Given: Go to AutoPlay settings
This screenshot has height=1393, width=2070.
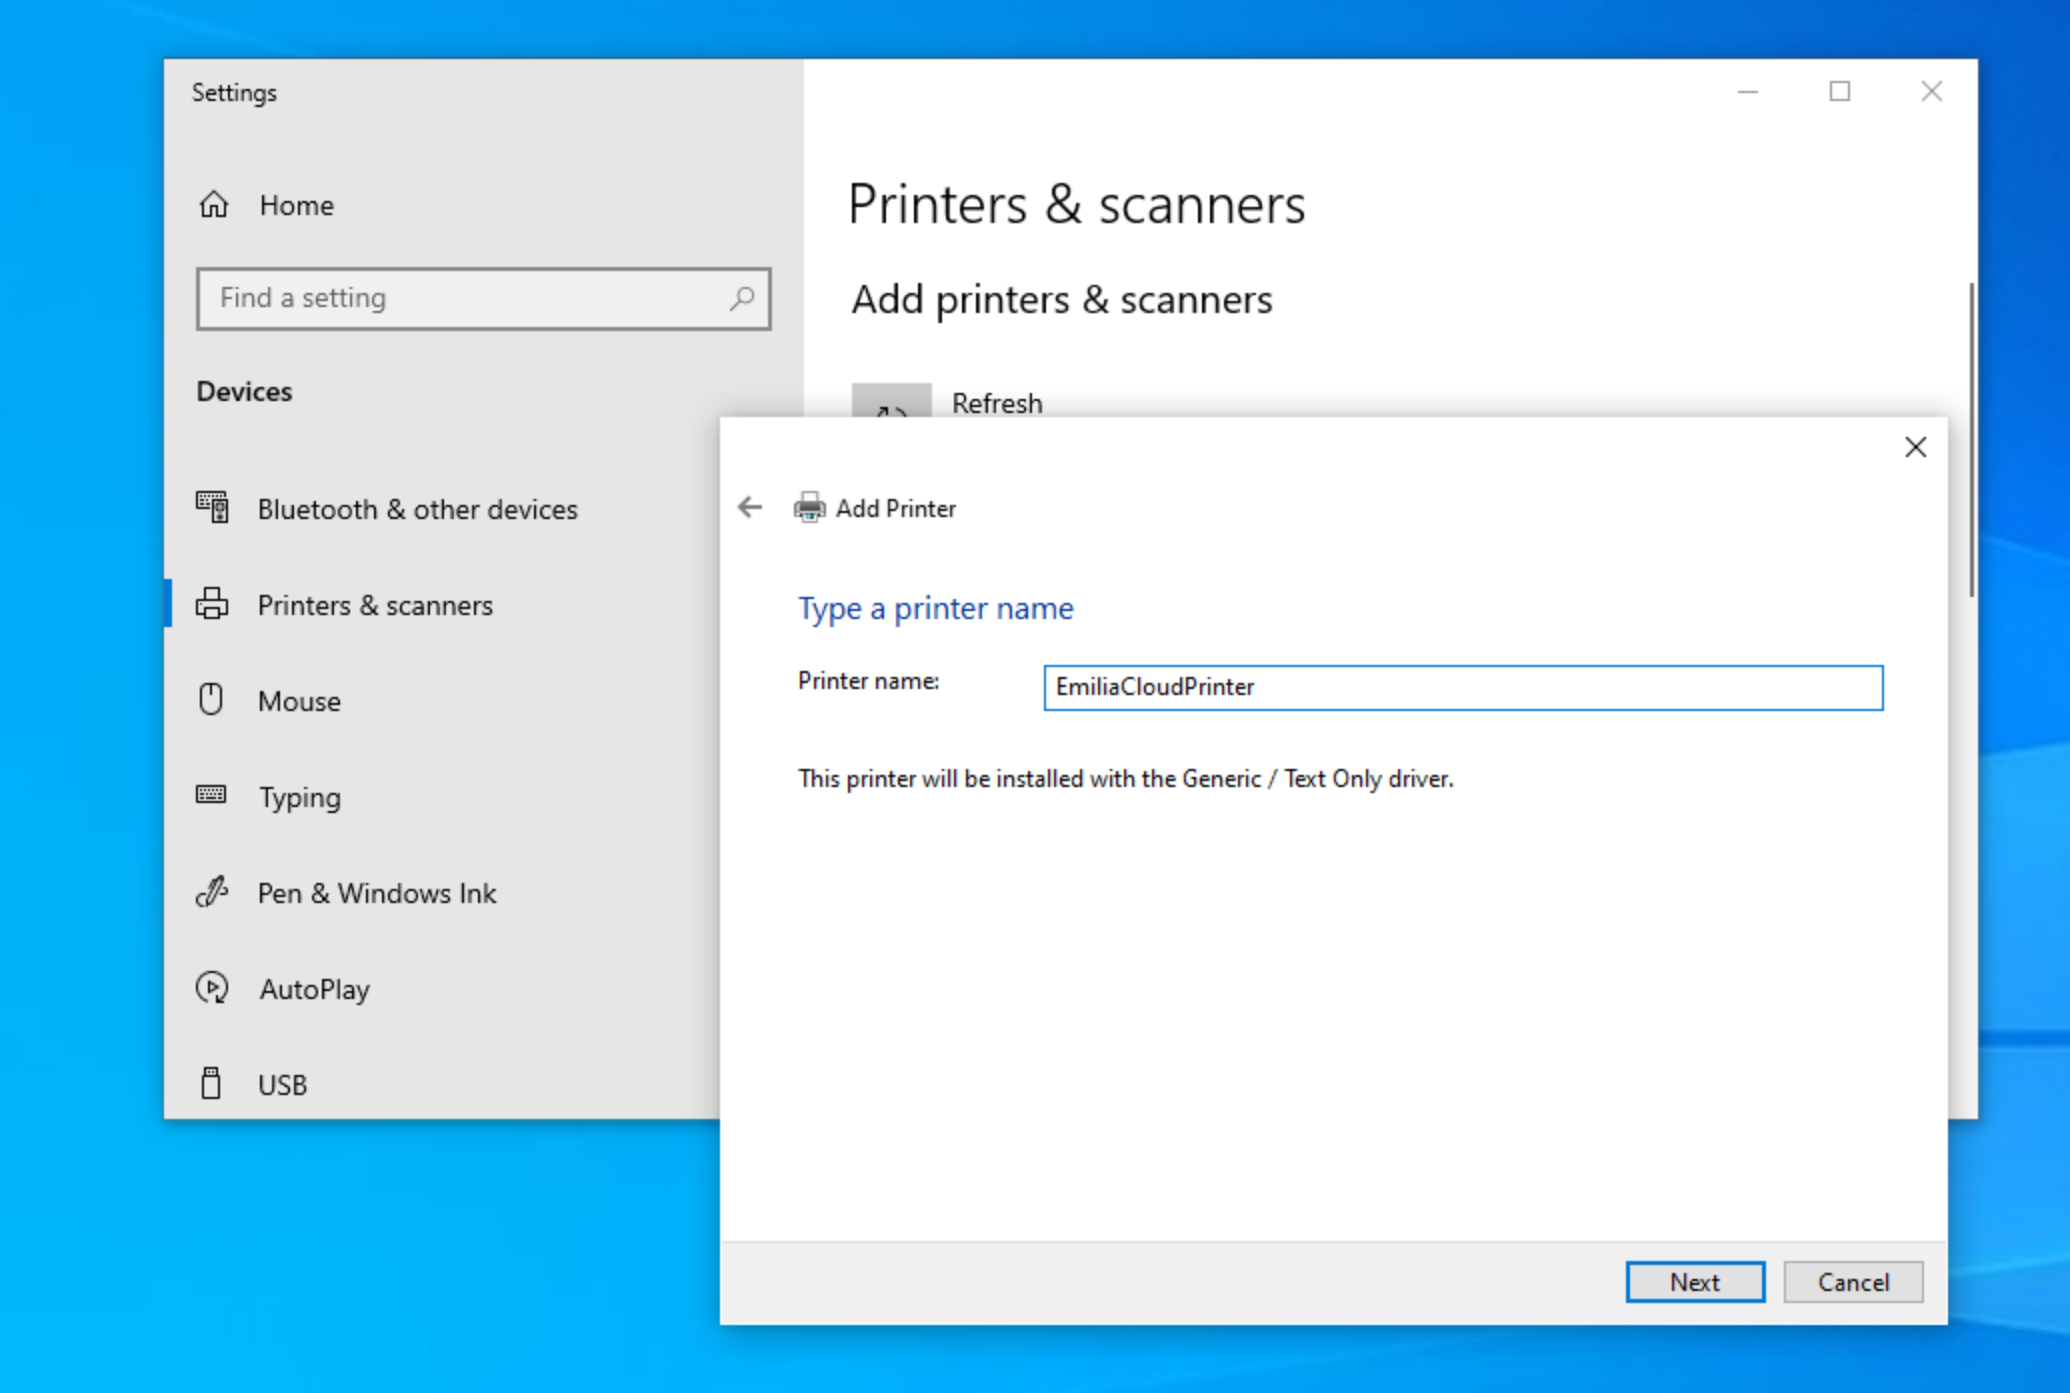Looking at the screenshot, I should pyautogui.click(x=314, y=989).
